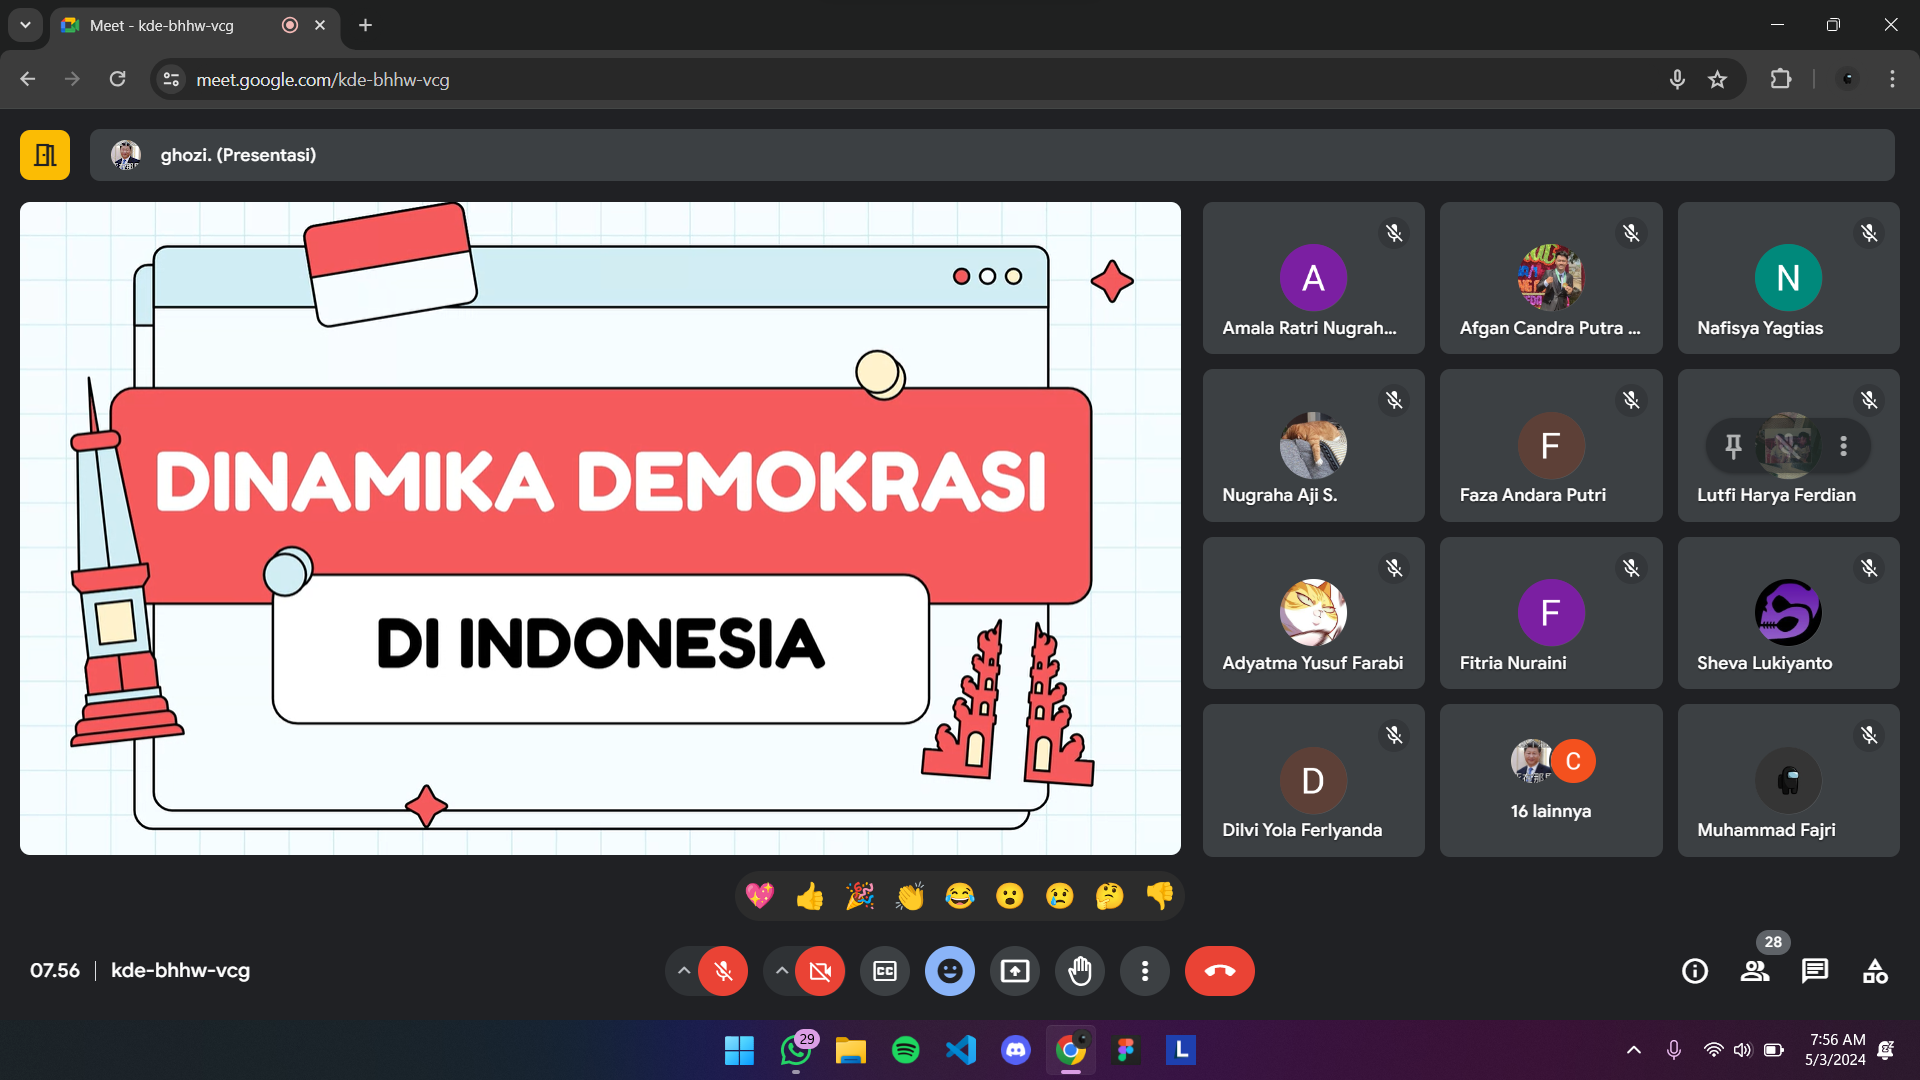Open the chat panel icon
Image resolution: width=1920 pixels, height=1080 pixels.
1815,971
